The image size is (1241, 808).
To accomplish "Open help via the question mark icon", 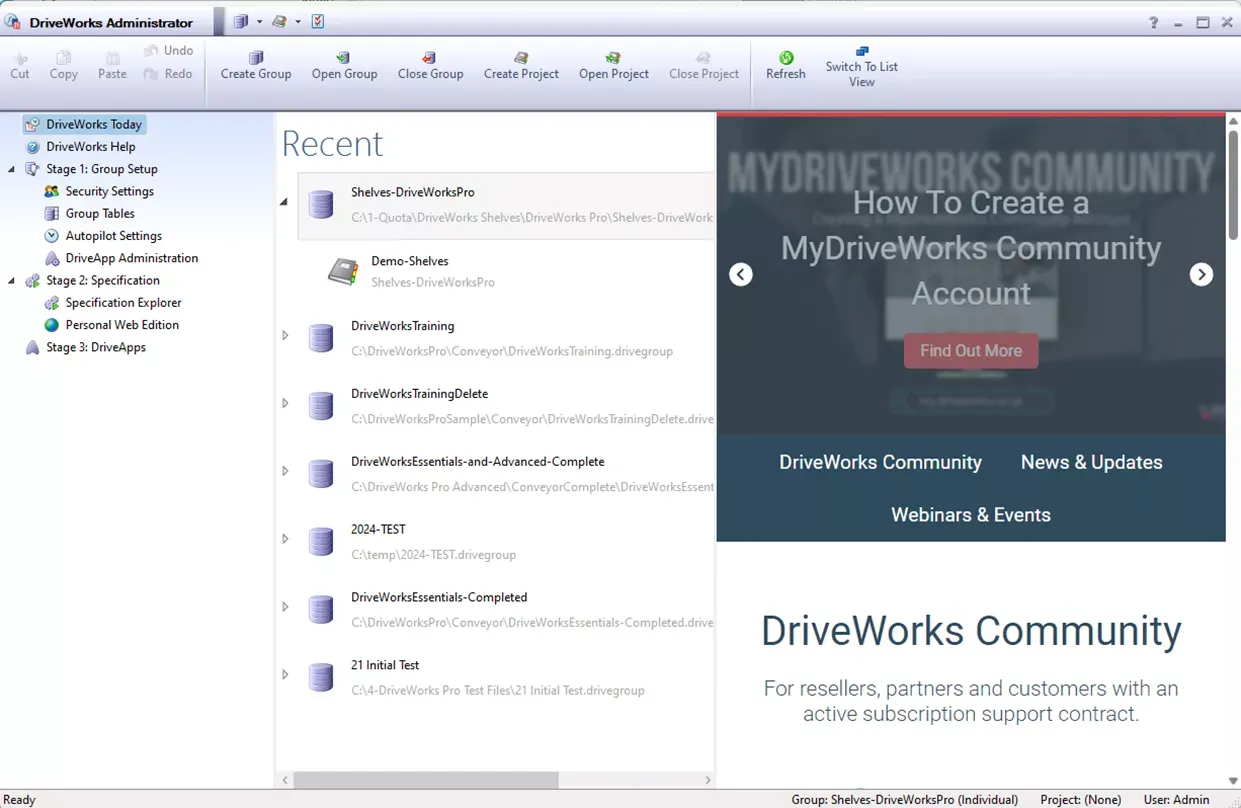I will pos(1153,22).
